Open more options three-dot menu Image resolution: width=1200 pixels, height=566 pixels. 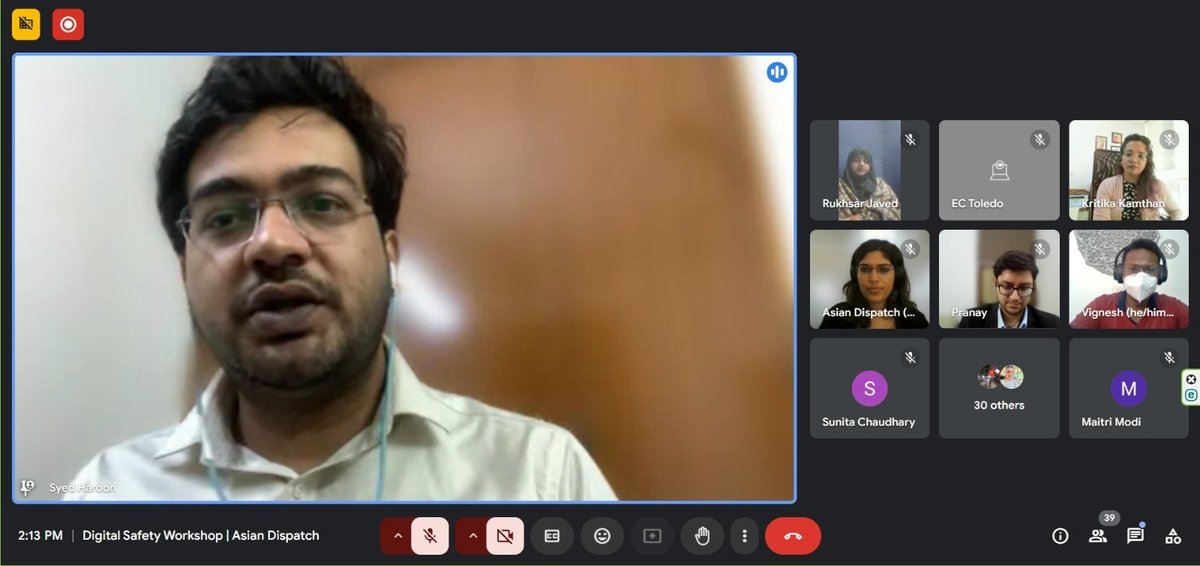click(744, 536)
